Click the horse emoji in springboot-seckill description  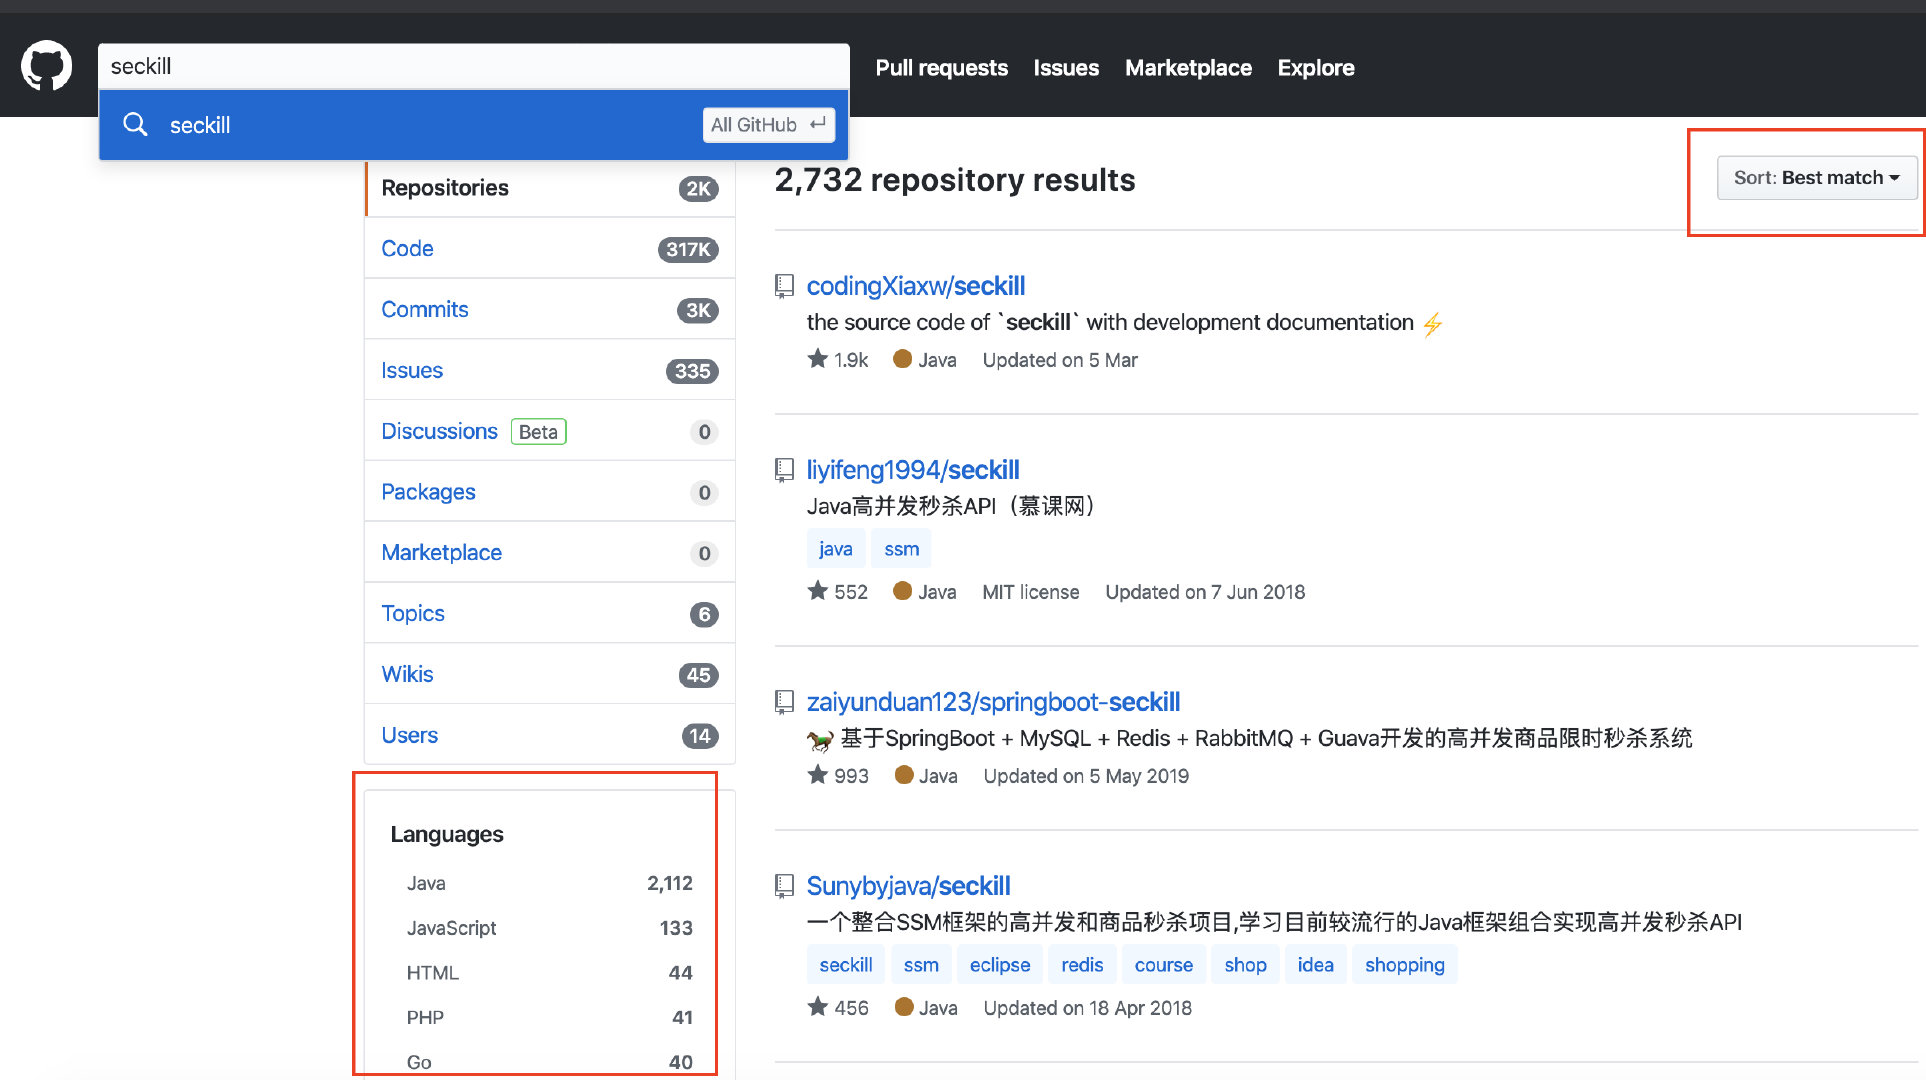click(x=820, y=740)
